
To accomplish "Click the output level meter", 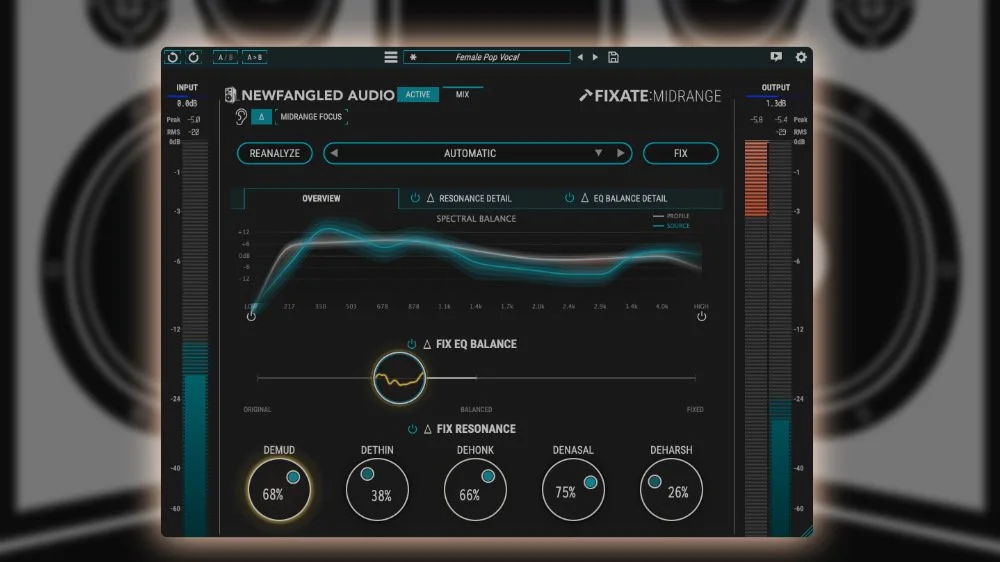I will click(768, 338).
